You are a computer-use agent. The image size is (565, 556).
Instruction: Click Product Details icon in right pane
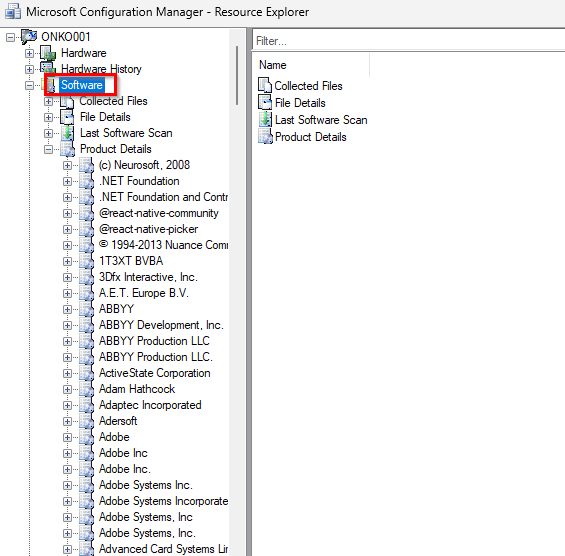265,137
